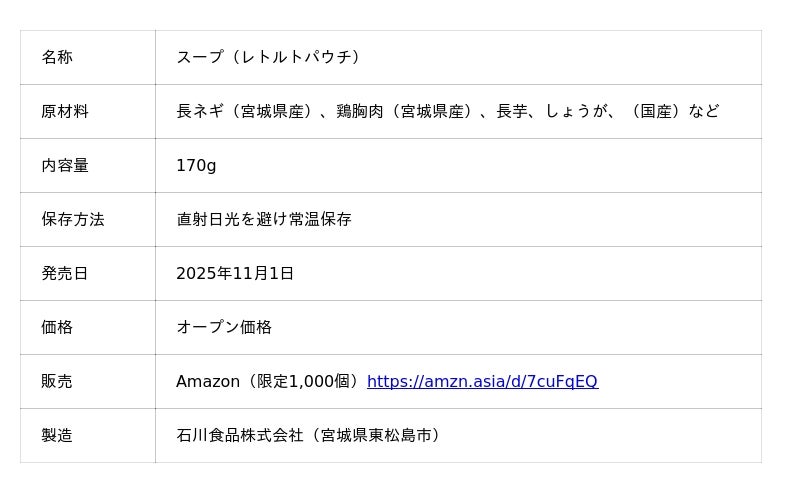Click the スープ（レトルトパウチ）text
The width and height of the screenshot is (800, 493).
click(268, 57)
